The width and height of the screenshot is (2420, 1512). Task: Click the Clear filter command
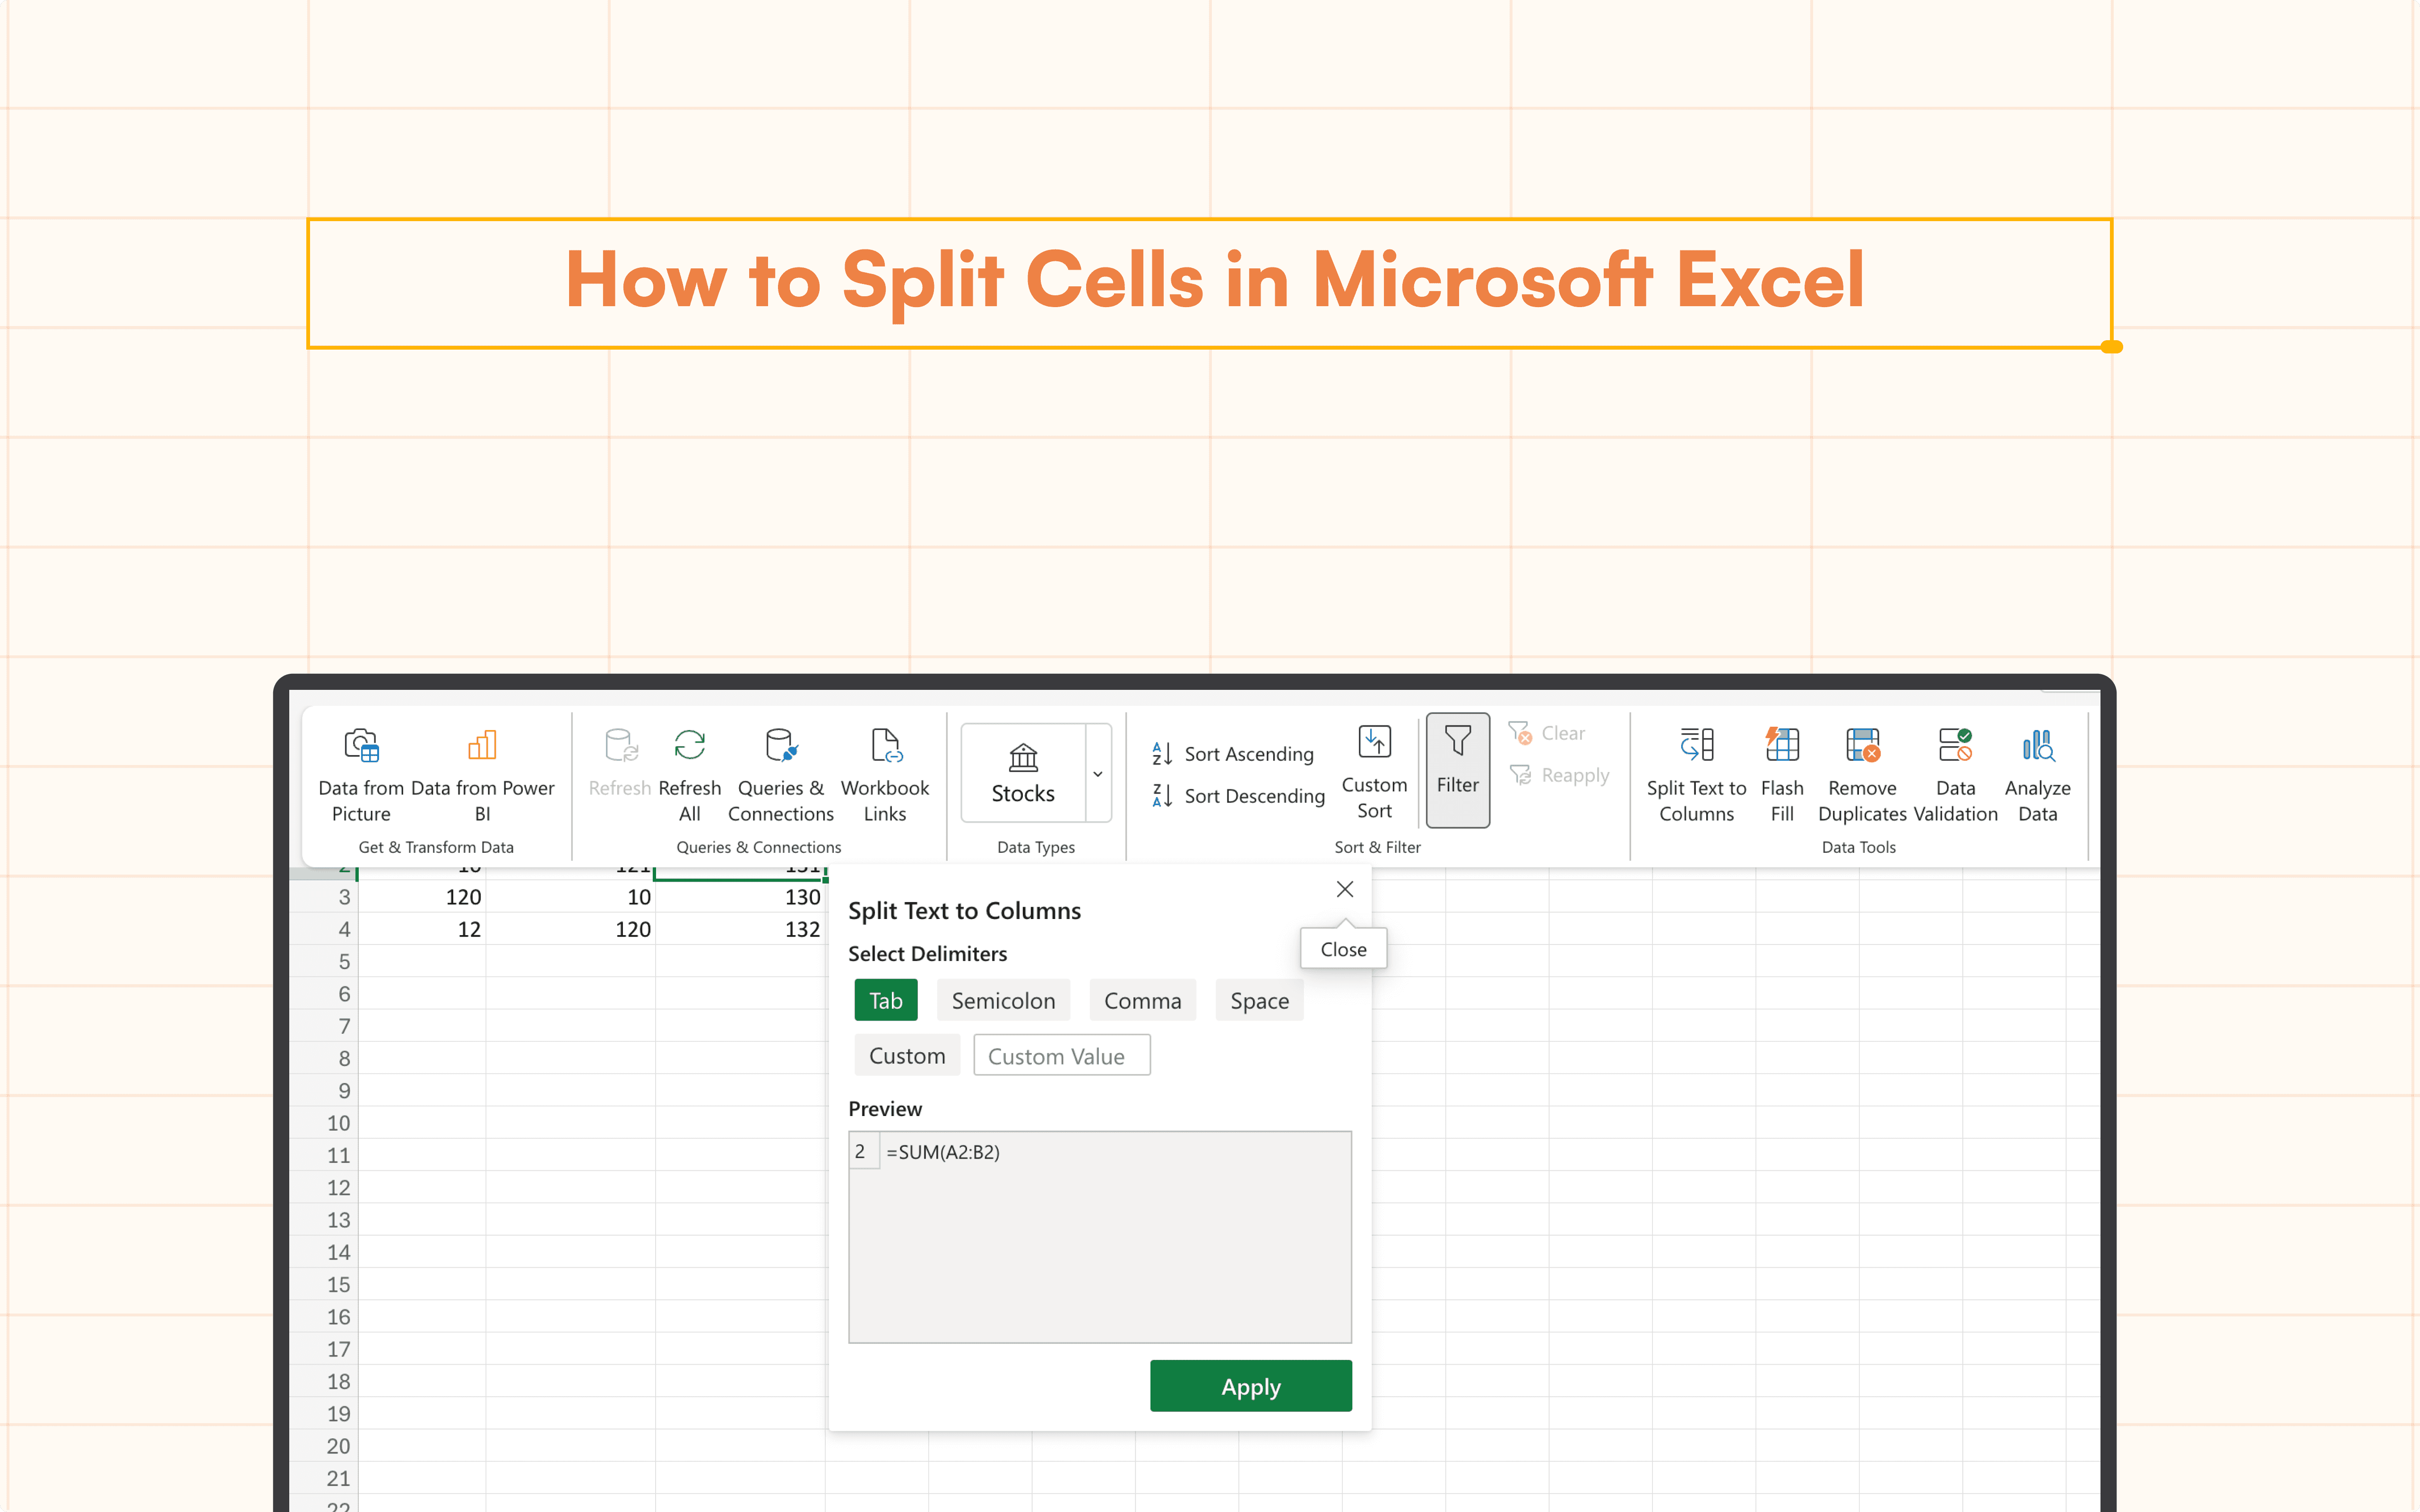[x=1546, y=733]
